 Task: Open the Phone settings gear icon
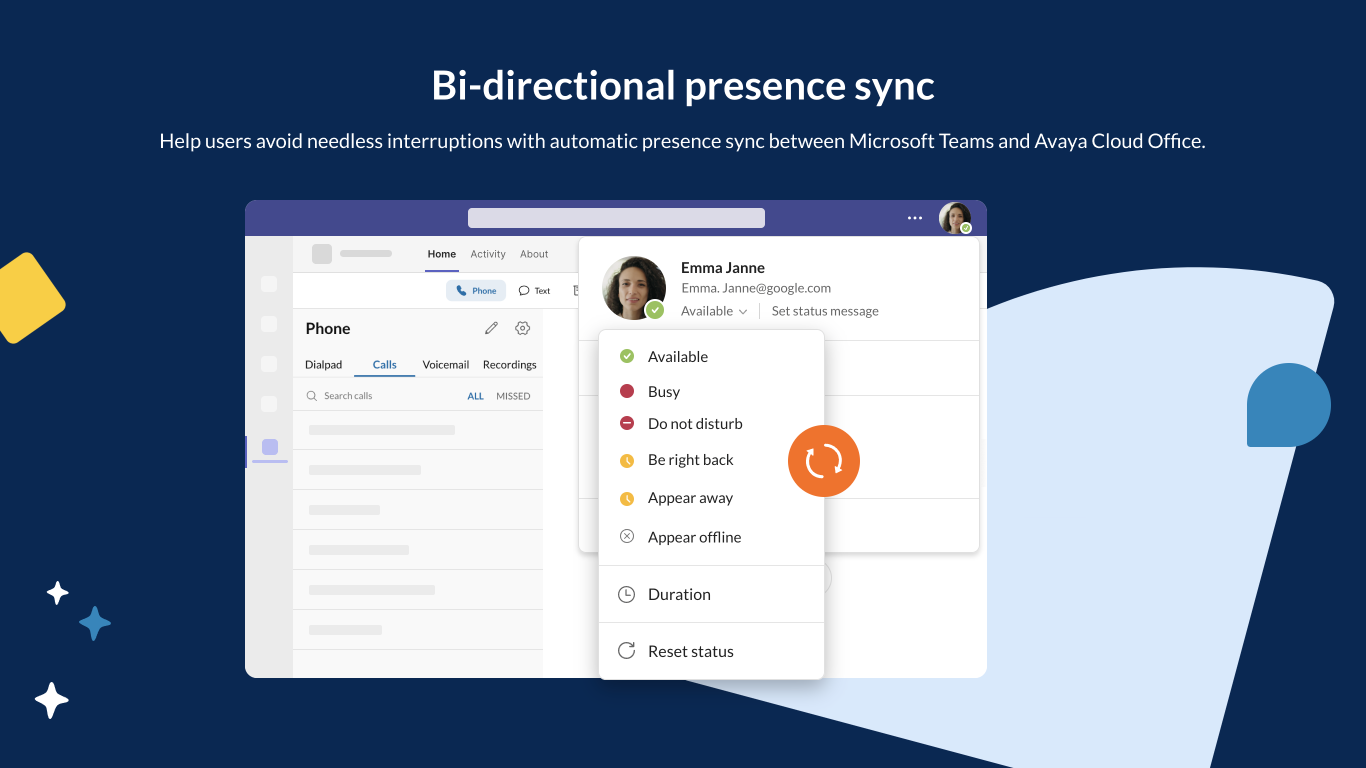(x=522, y=328)
